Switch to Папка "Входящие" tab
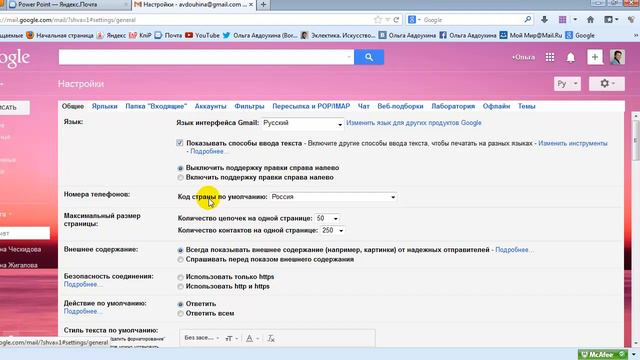The image size is (640, 360). pos(156,106)
